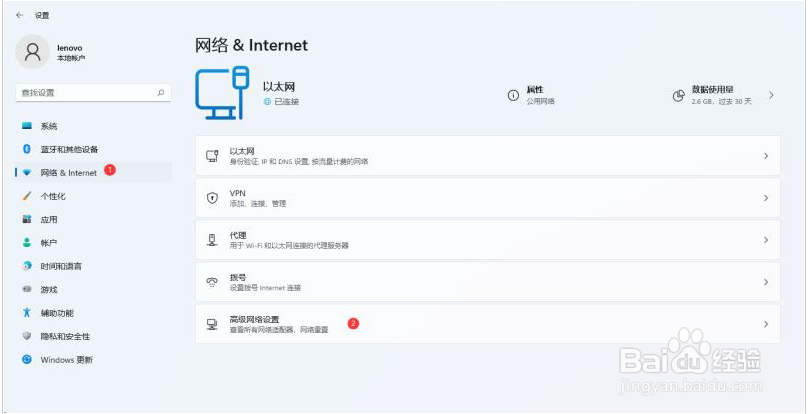Select the globe clock icon for 时间和语言
This screenshot has height=414, width=808.
(x=27, y=266)
